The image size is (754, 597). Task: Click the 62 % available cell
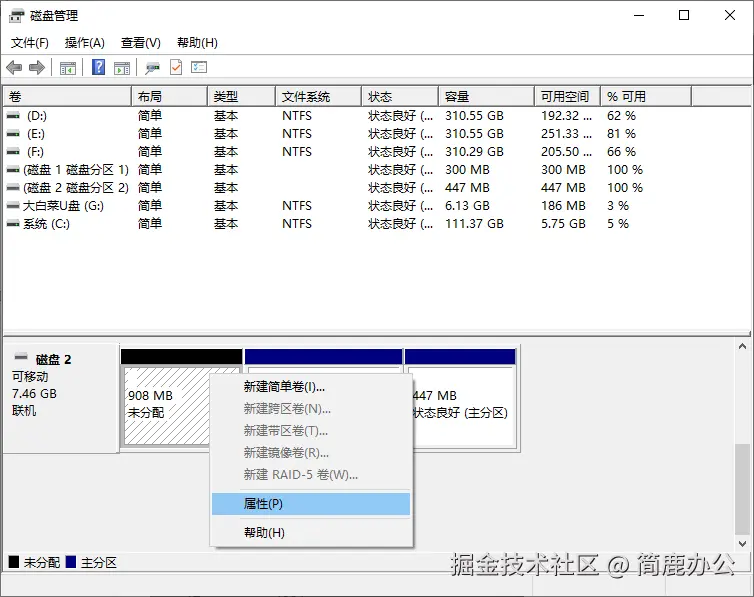point(621,116)
